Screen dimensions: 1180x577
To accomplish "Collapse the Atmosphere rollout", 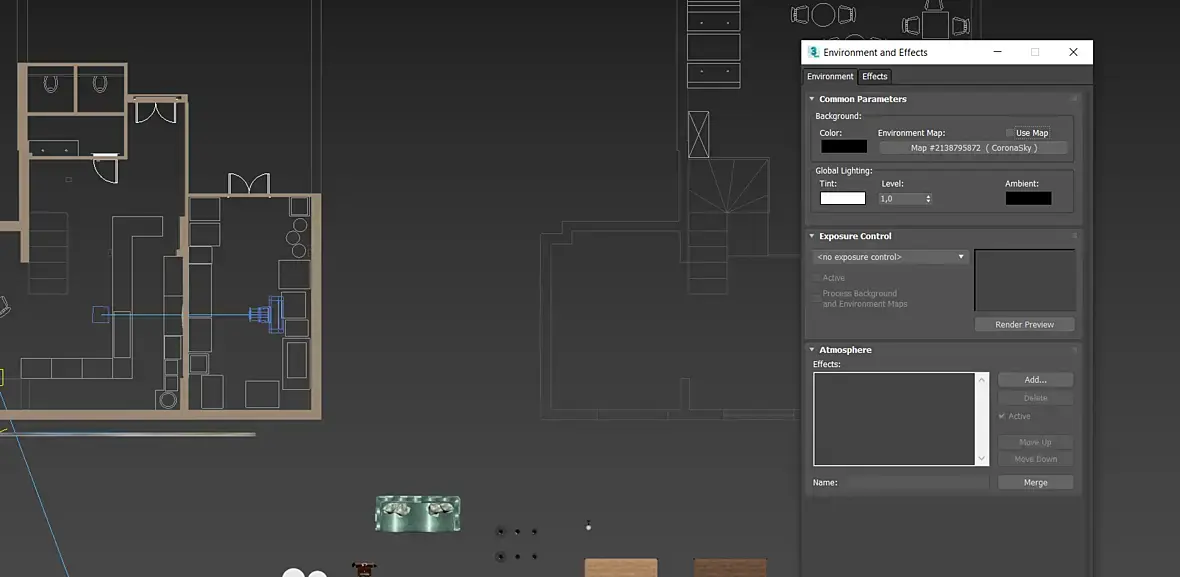I will 812,350.
